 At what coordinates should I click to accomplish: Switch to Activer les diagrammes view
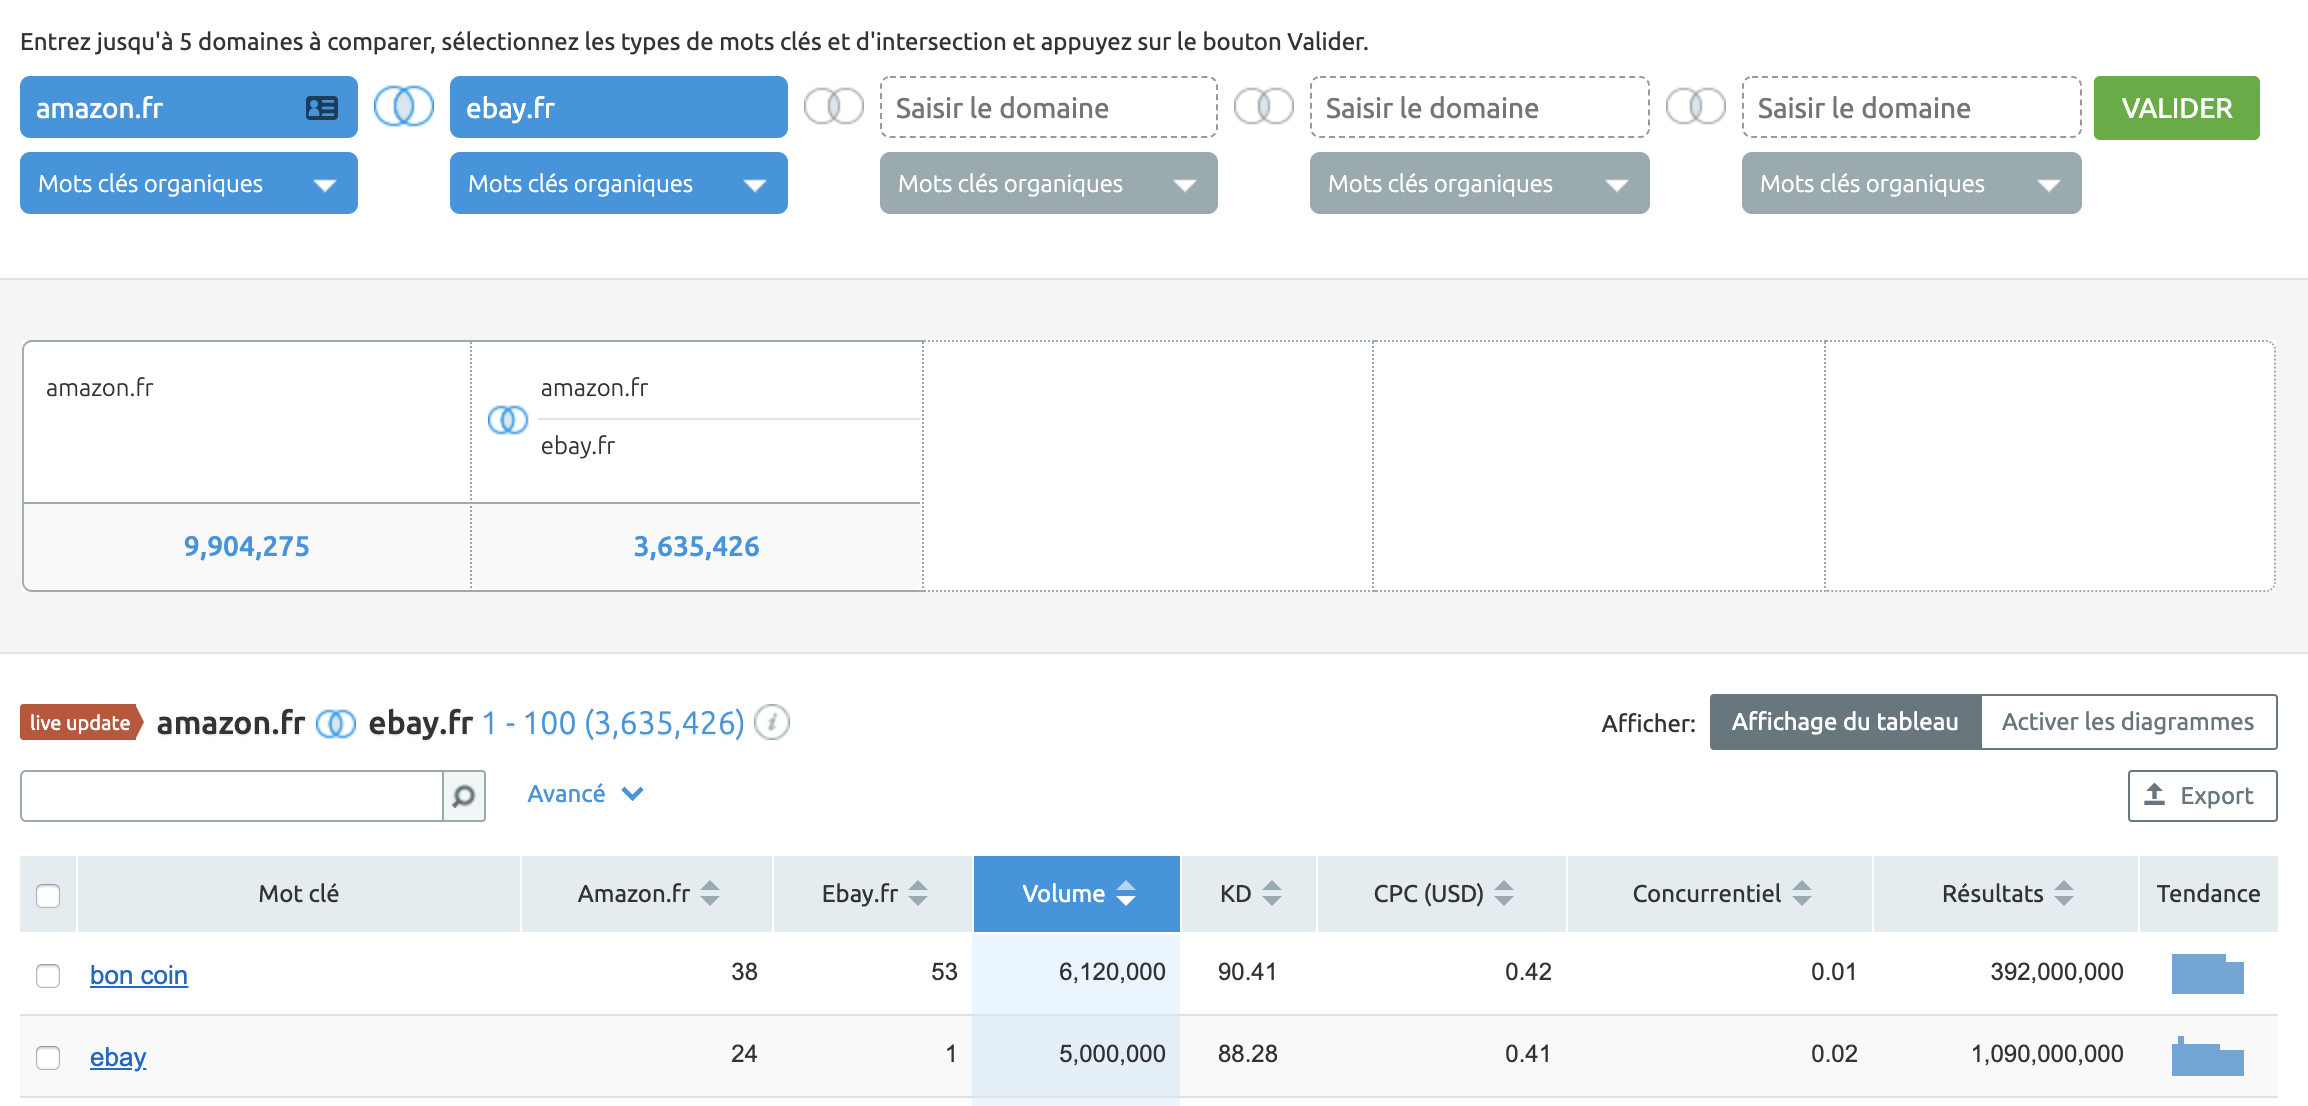[x=2128, y=722]
